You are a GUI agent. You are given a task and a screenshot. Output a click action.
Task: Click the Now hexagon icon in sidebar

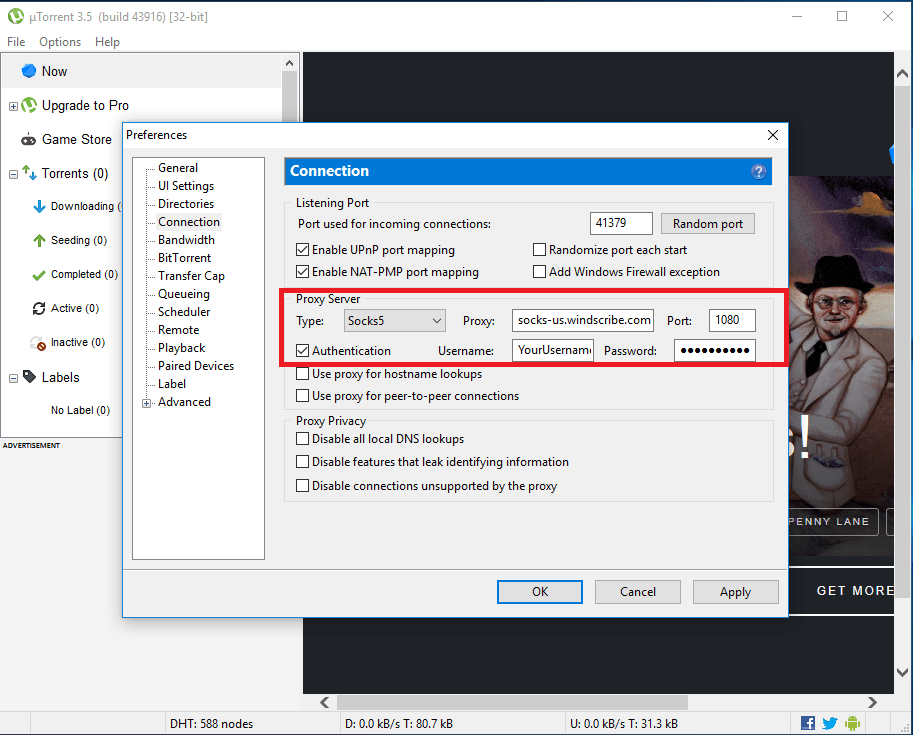pos(29,71)
